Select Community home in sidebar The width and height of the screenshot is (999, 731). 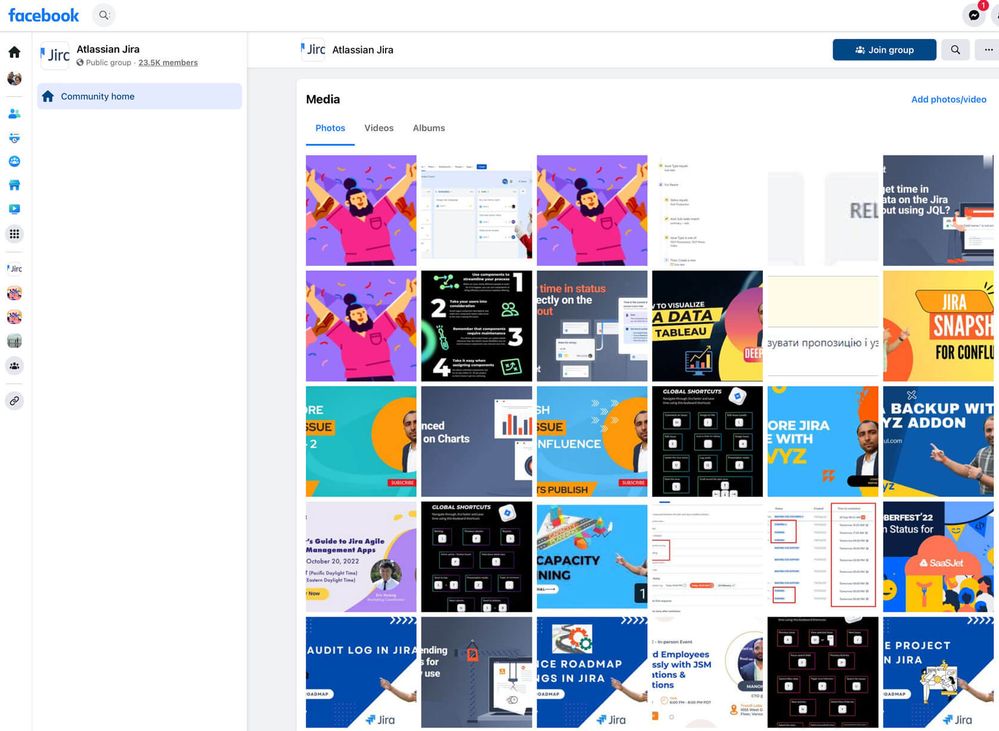click(140, 96)
